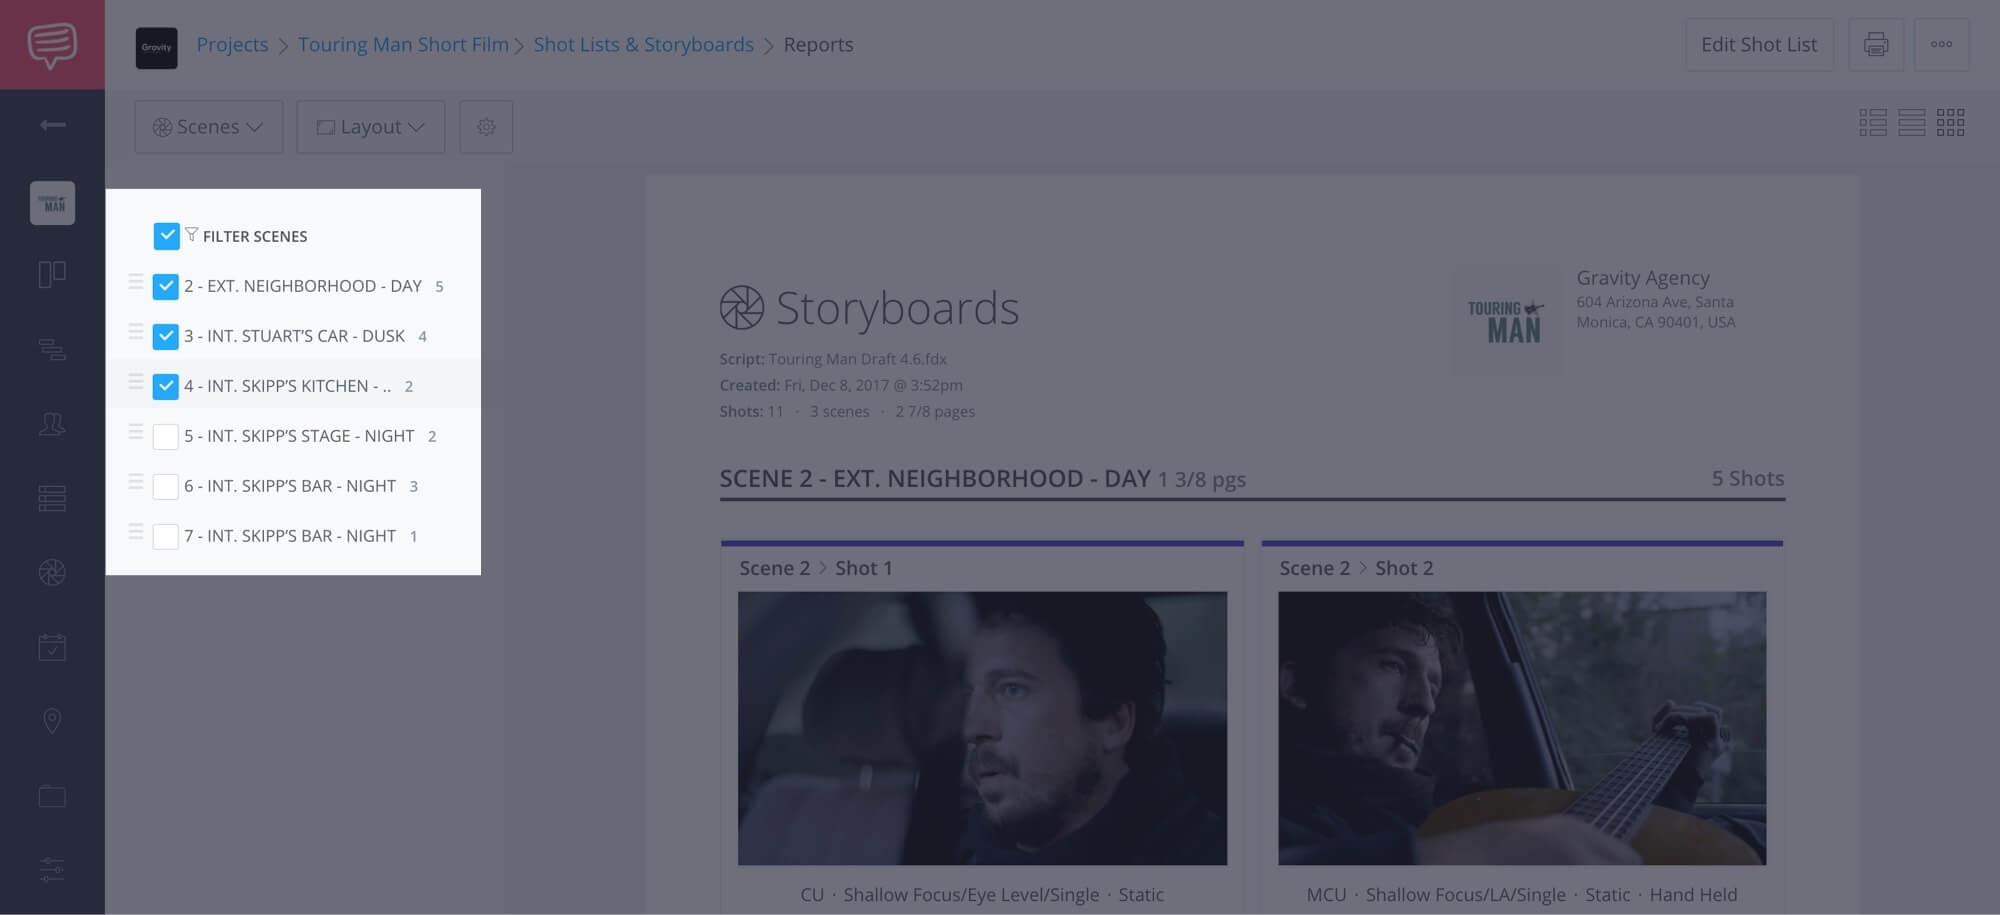This screenshot has width=2000, height=915.
Task: Open the Scenes dropdown
Action: tap(208, 127)
